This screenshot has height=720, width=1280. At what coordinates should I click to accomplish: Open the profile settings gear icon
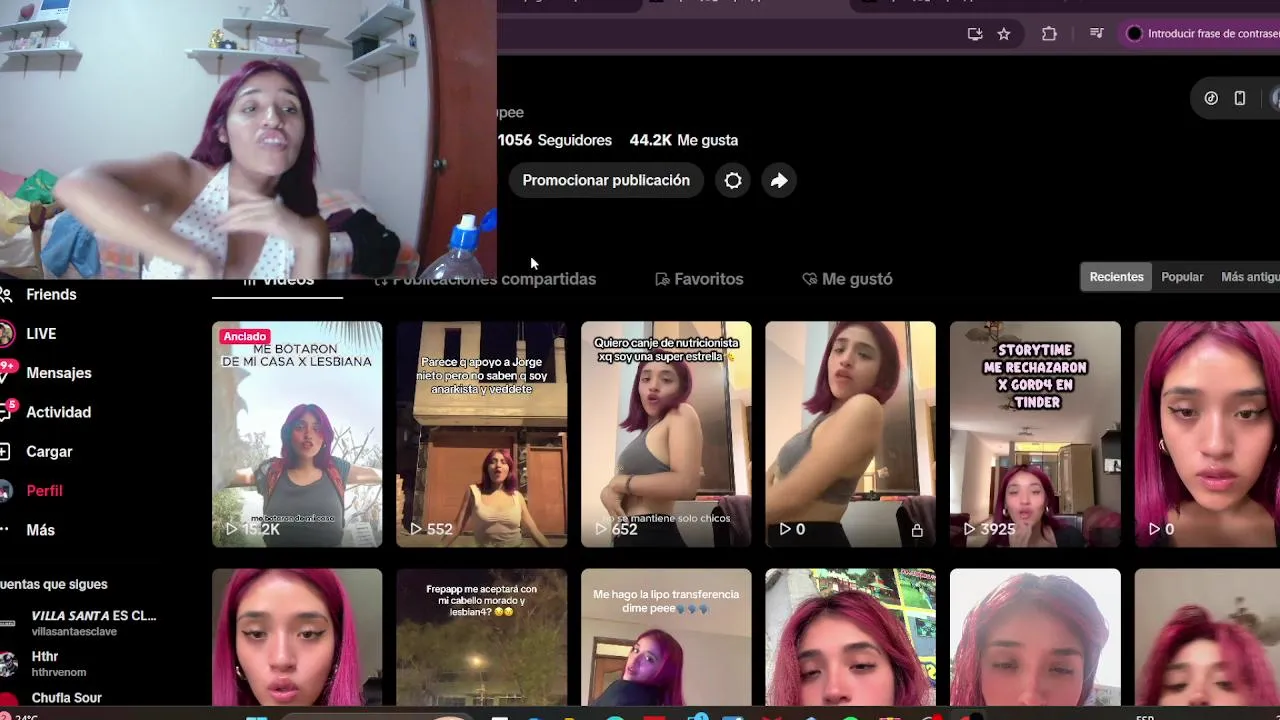pyautogui.click(x=733, y=181)
